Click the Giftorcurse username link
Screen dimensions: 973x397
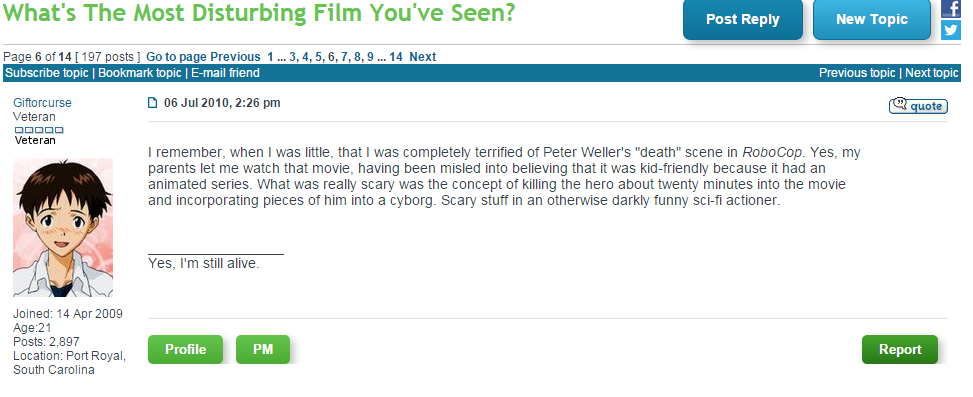click(x=42, y=103)
